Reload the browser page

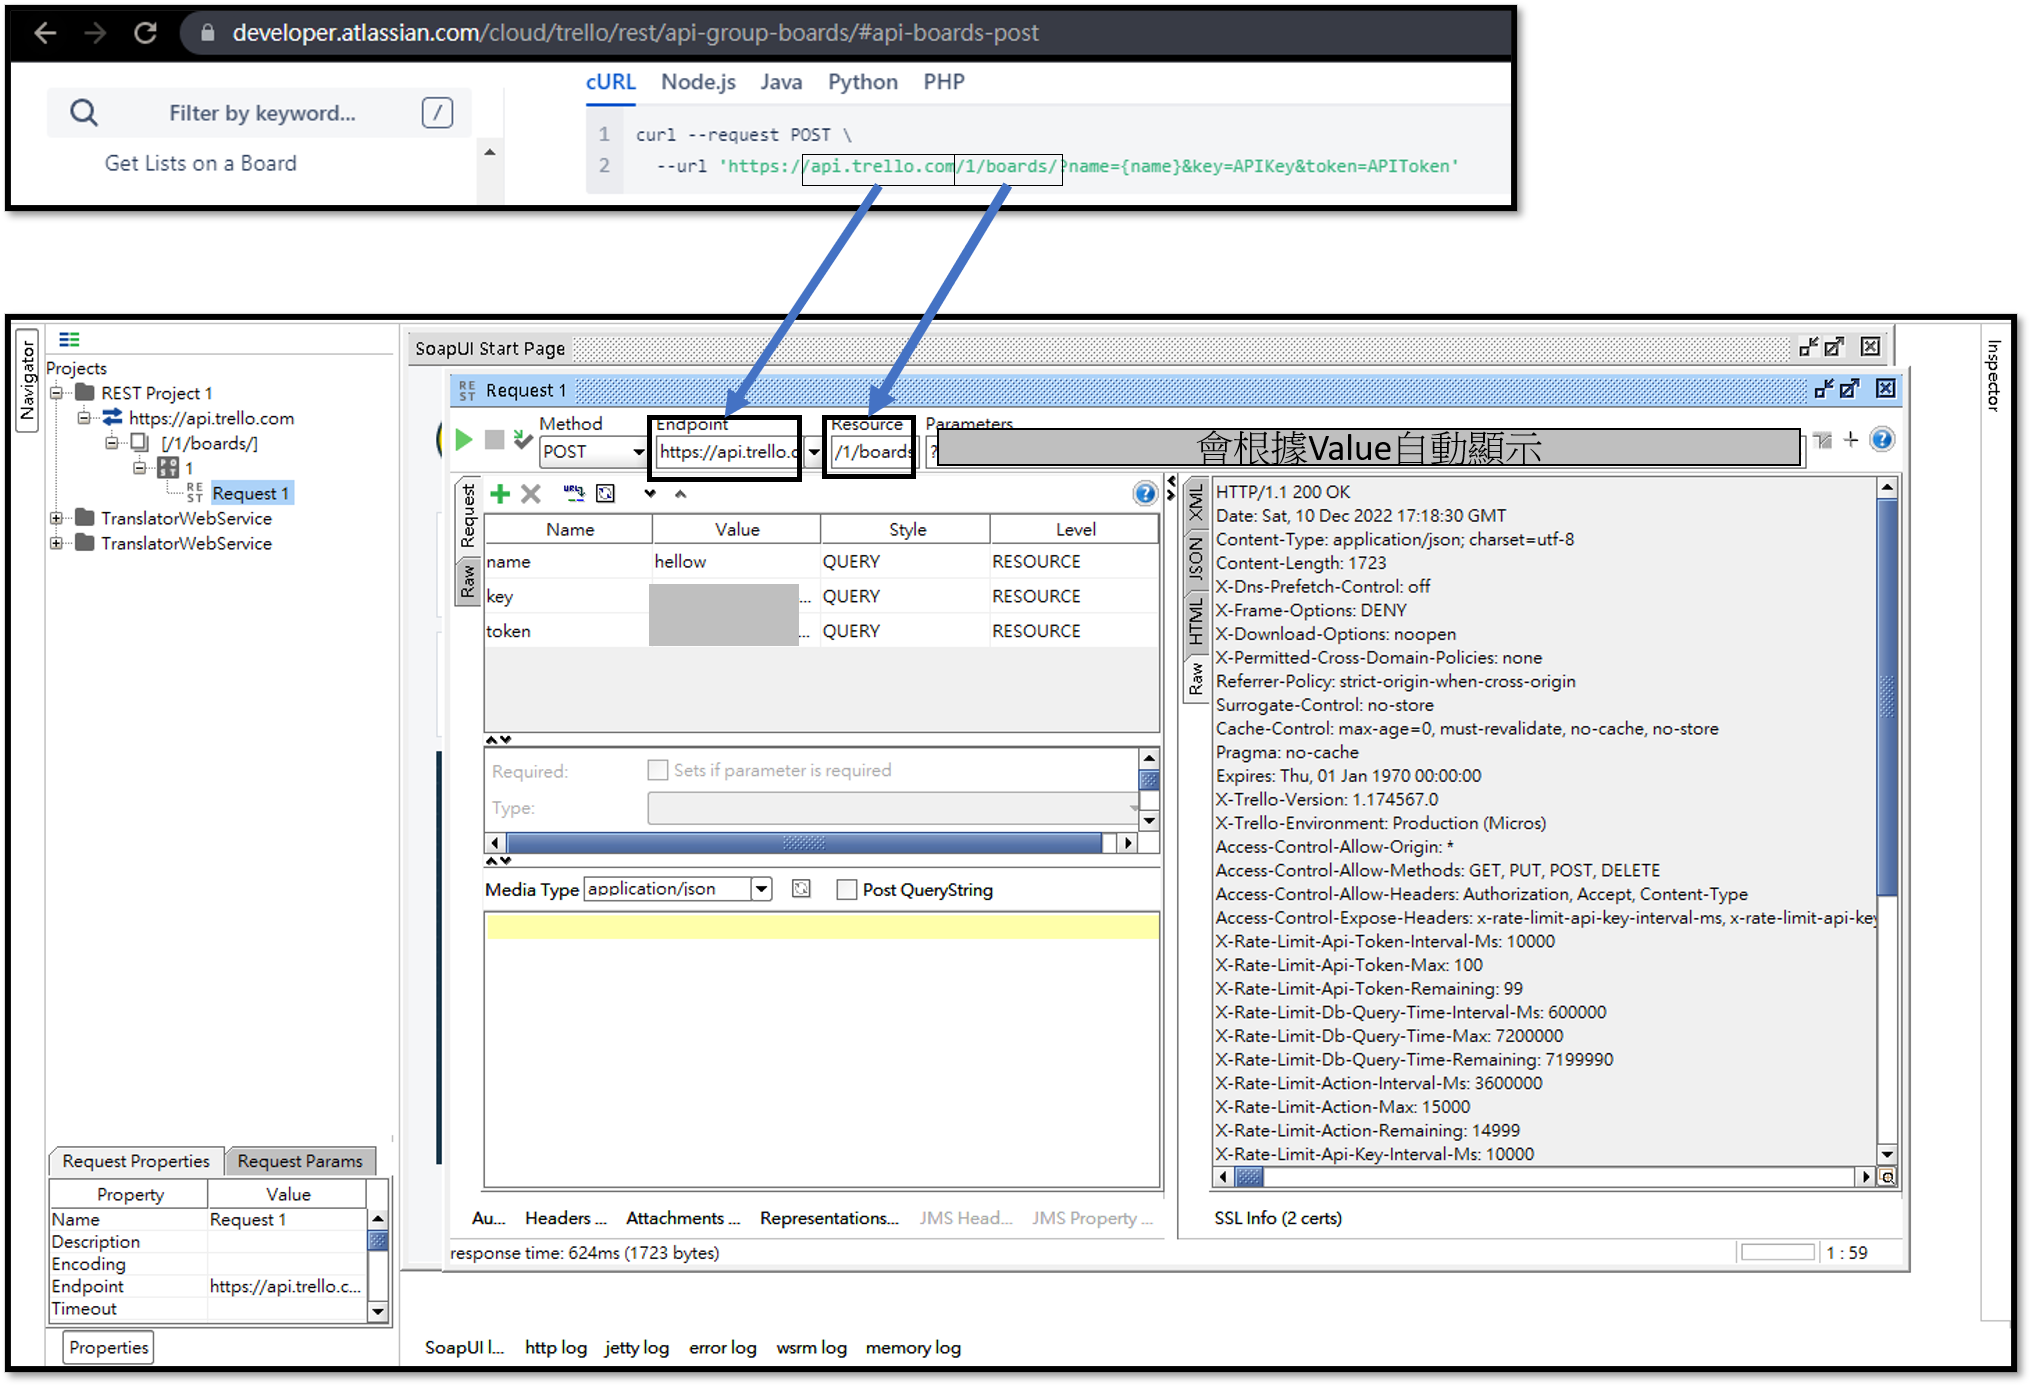146,33
